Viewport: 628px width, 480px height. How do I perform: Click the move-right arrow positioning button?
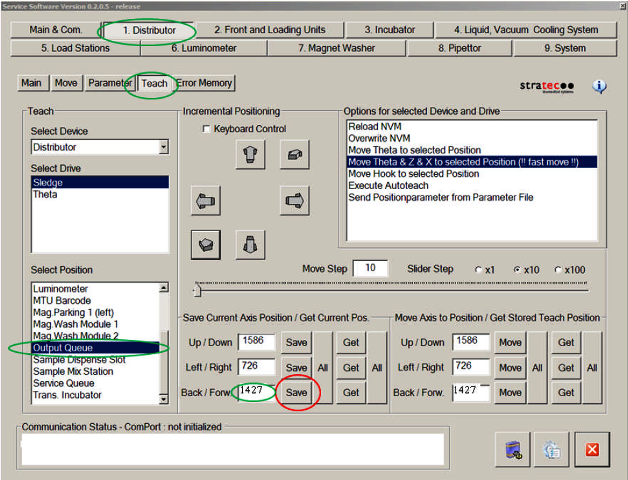tap(293, 201)
